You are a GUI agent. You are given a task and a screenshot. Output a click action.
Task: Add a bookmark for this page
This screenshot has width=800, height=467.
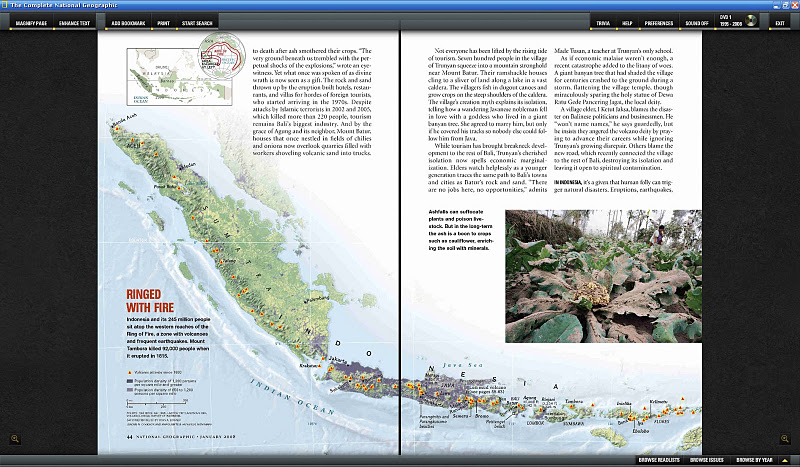(127, 22)
